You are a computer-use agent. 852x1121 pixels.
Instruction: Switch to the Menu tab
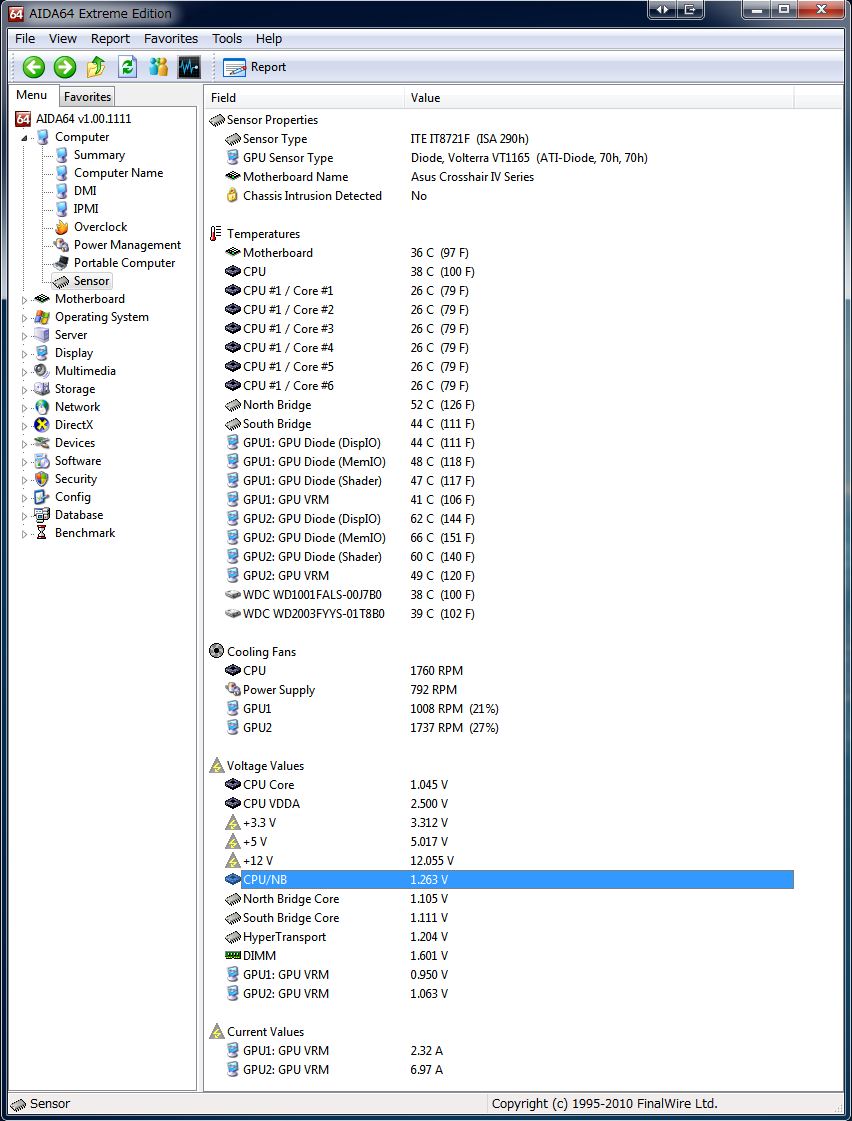point(31,95)
